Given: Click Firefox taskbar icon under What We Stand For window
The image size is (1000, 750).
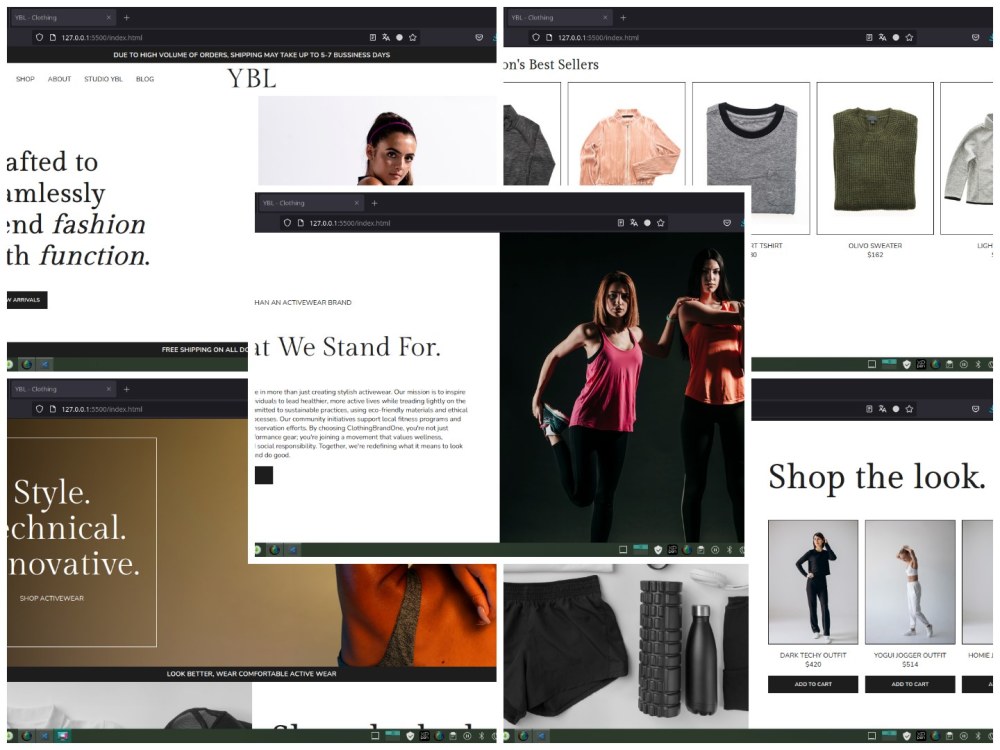Looking at the screenshot, I should [275, 550].
